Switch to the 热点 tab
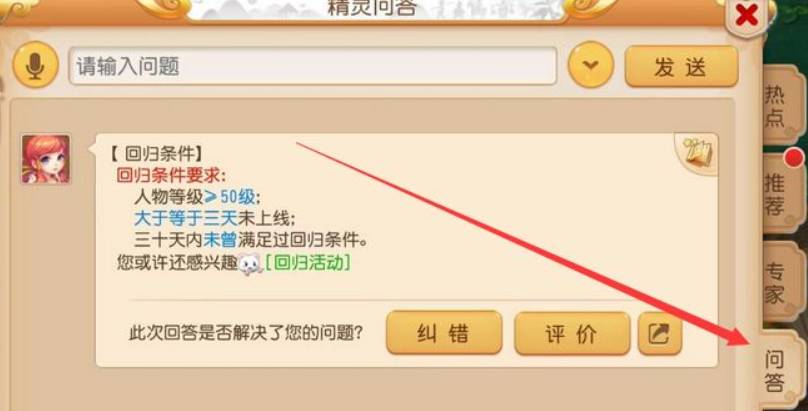This screenshot has width=808, height=411. tap(775, 106)
